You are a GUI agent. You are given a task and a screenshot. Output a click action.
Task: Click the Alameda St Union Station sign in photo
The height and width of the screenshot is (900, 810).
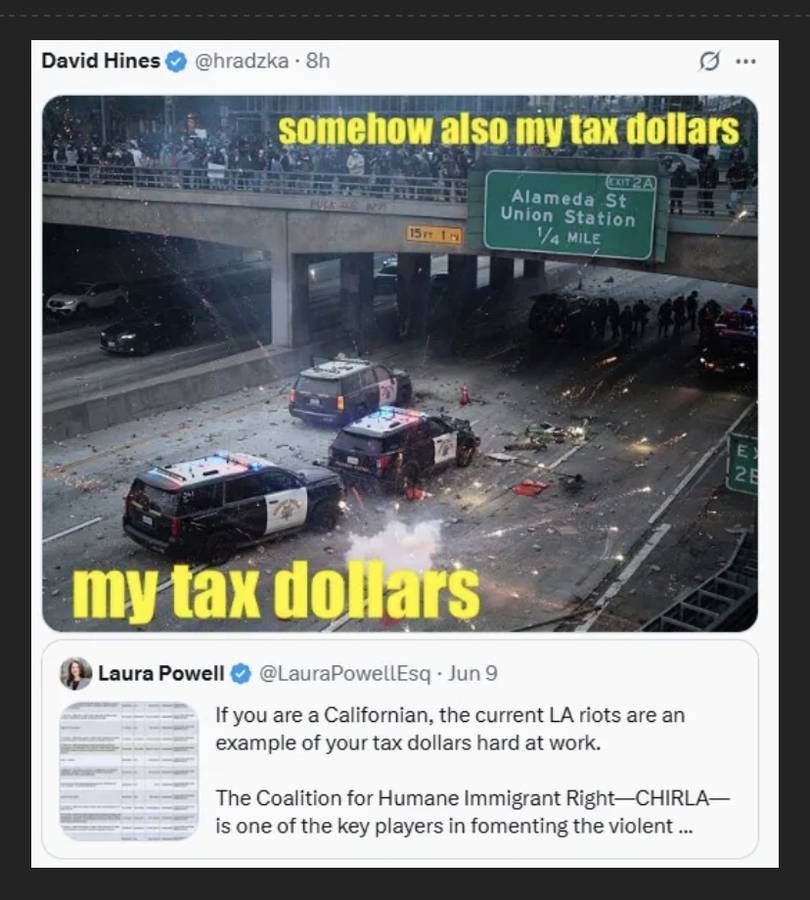coord(569,215)
